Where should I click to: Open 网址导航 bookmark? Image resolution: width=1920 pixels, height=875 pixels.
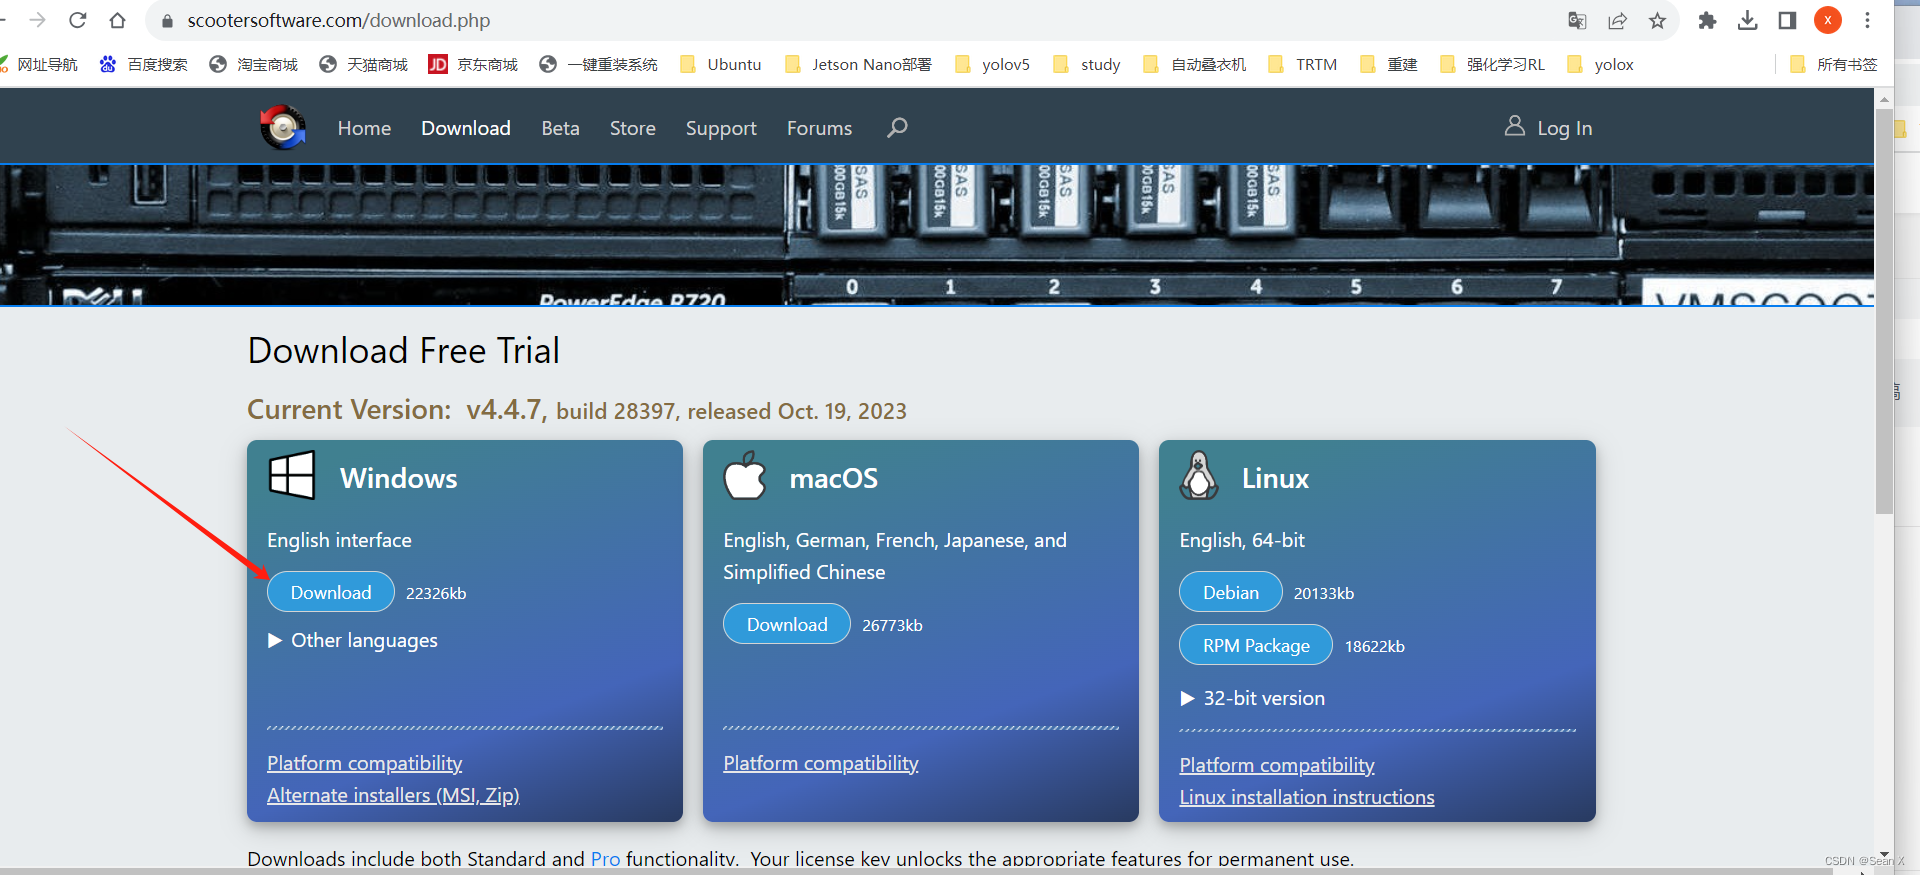[x=40, y=64]
